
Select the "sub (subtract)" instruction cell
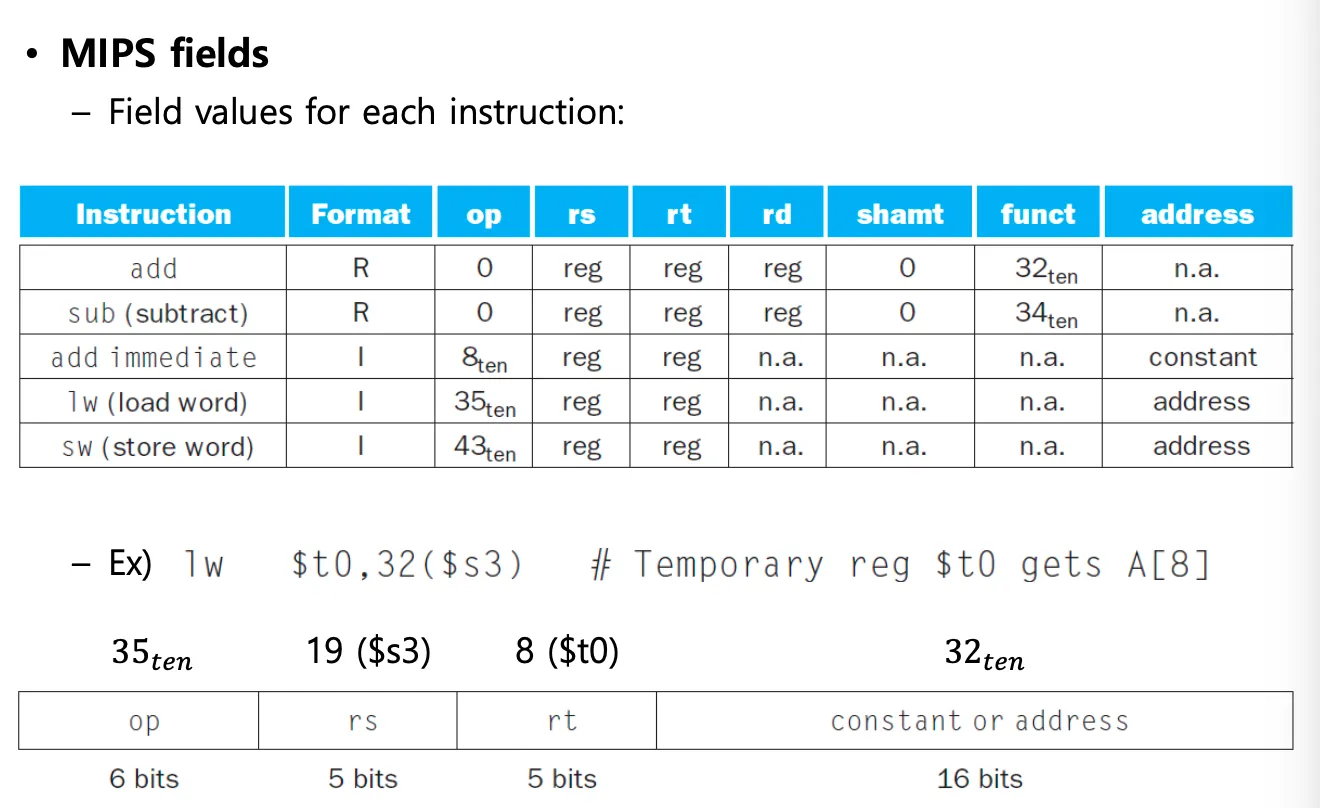pyautogui.click(x=157, y=313)
